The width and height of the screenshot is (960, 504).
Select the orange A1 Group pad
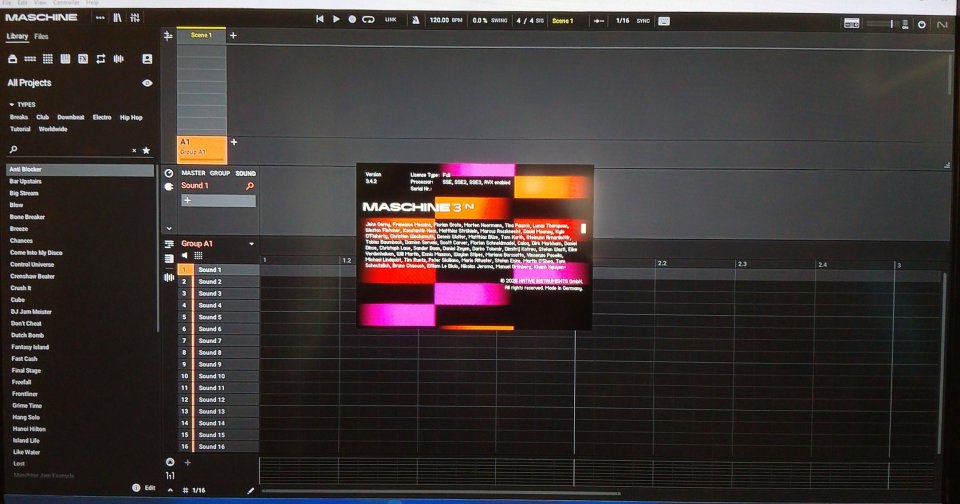coord(201,150)
